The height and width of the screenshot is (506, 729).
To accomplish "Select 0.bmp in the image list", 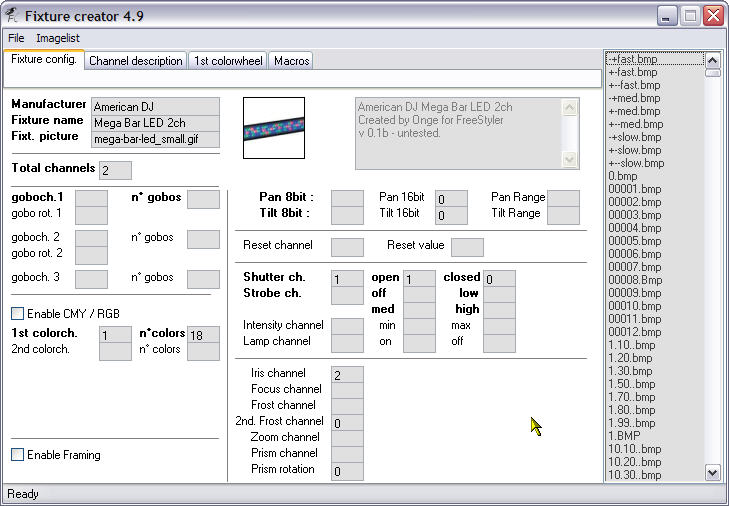I will [655, 176].
